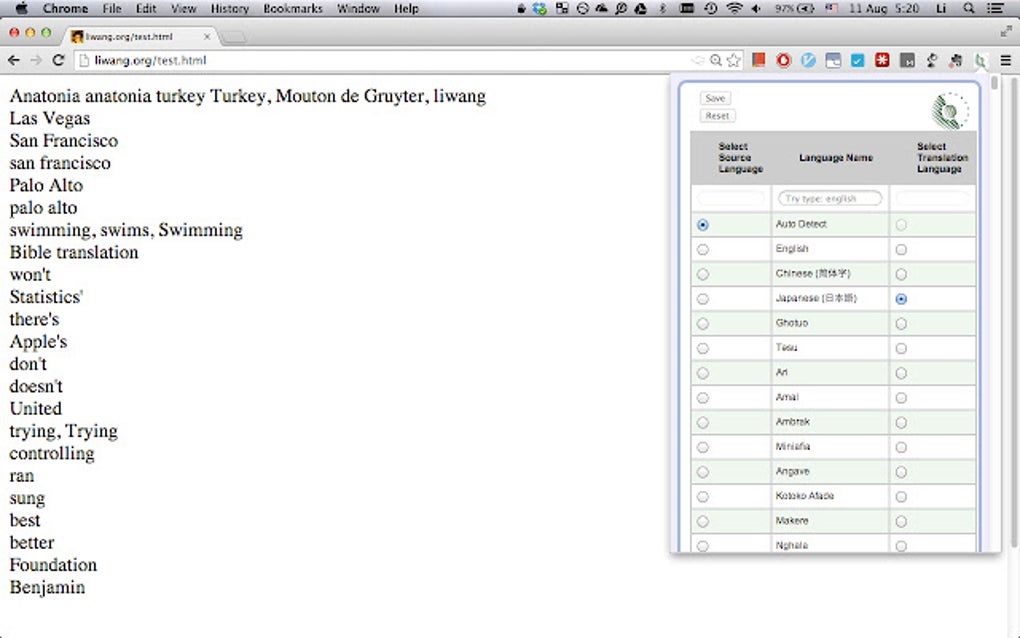Click the popup's vertical scrollbar thumb
Screen dimensions: 1020x638
coord(993,83)
